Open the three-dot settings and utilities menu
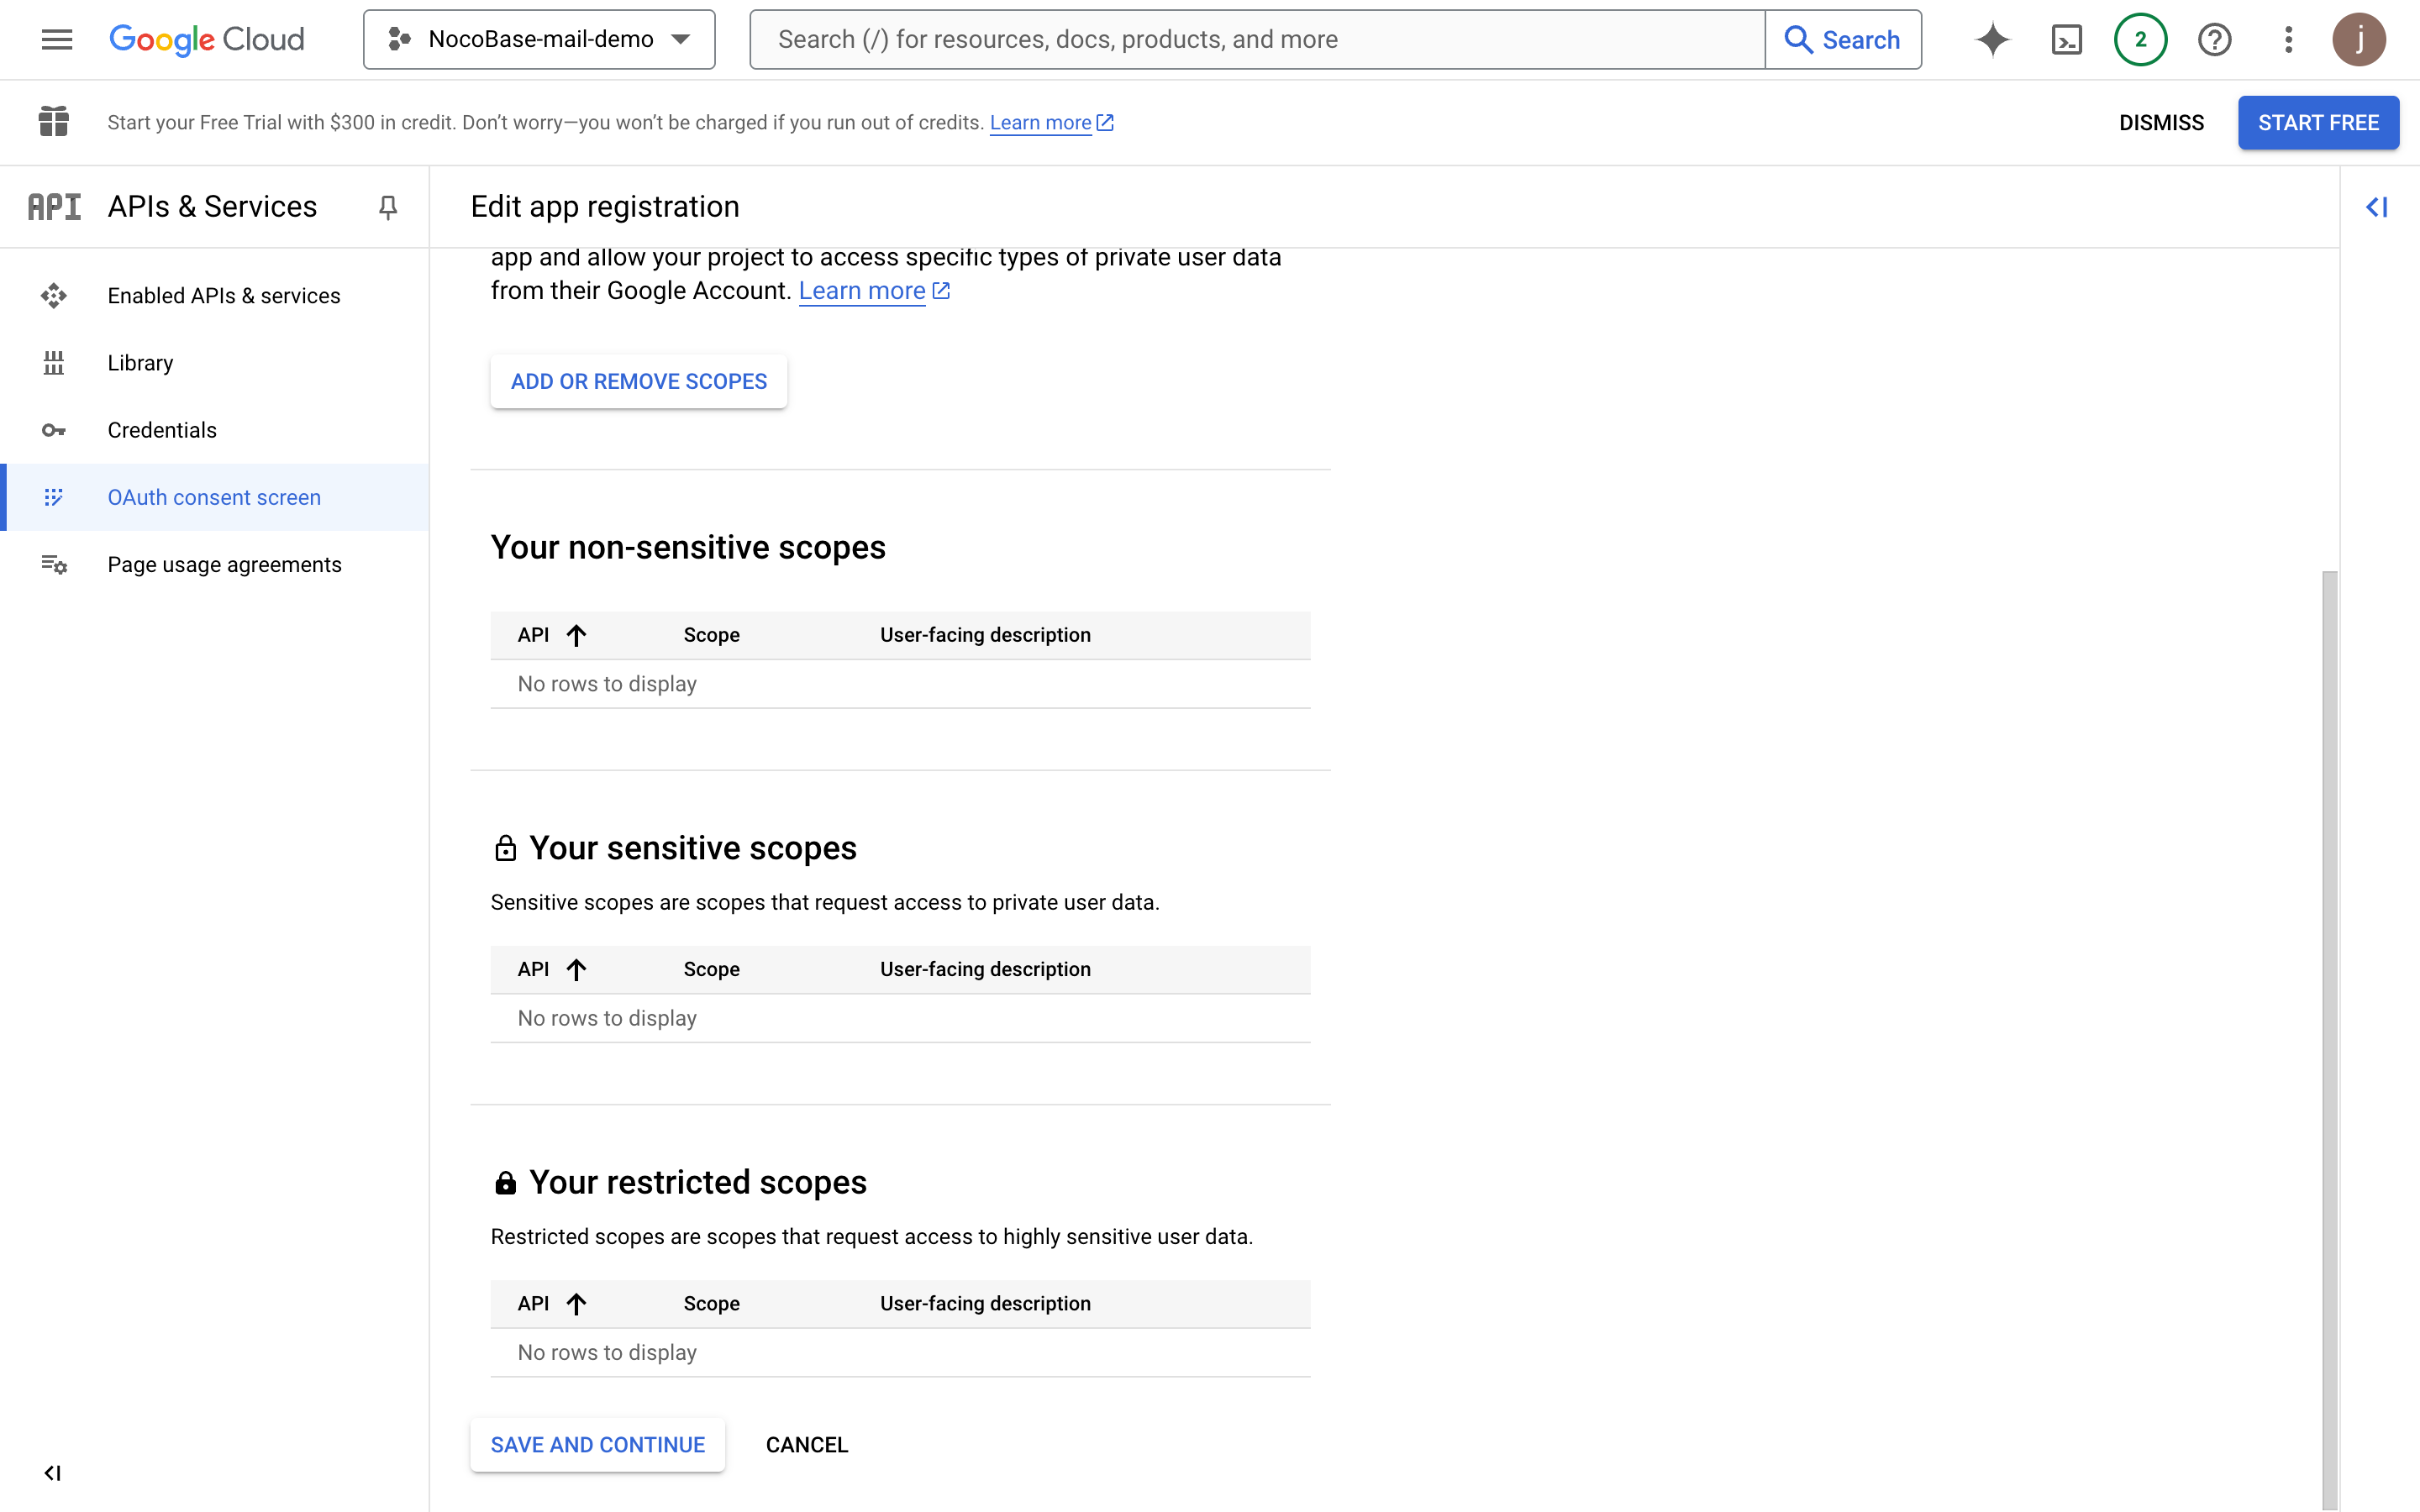The width and height of the screenshot is (2420, 1512). click(2288, 39)
